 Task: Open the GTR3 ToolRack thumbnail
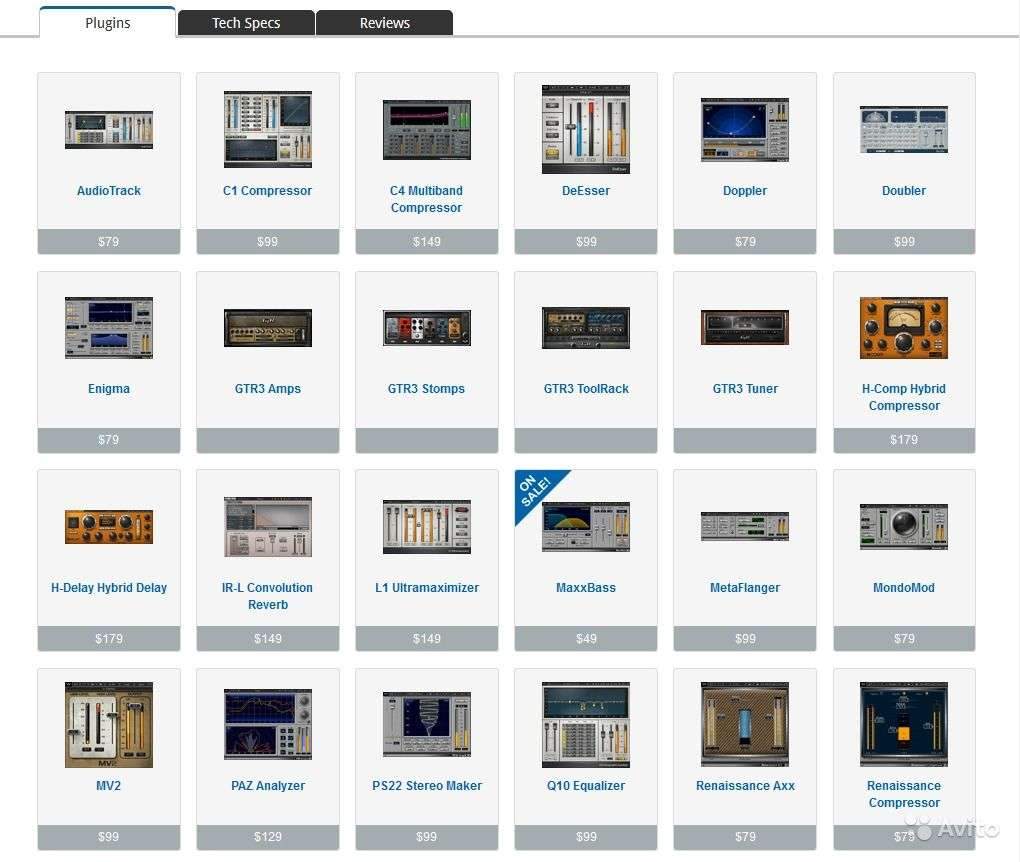(585, 328)
